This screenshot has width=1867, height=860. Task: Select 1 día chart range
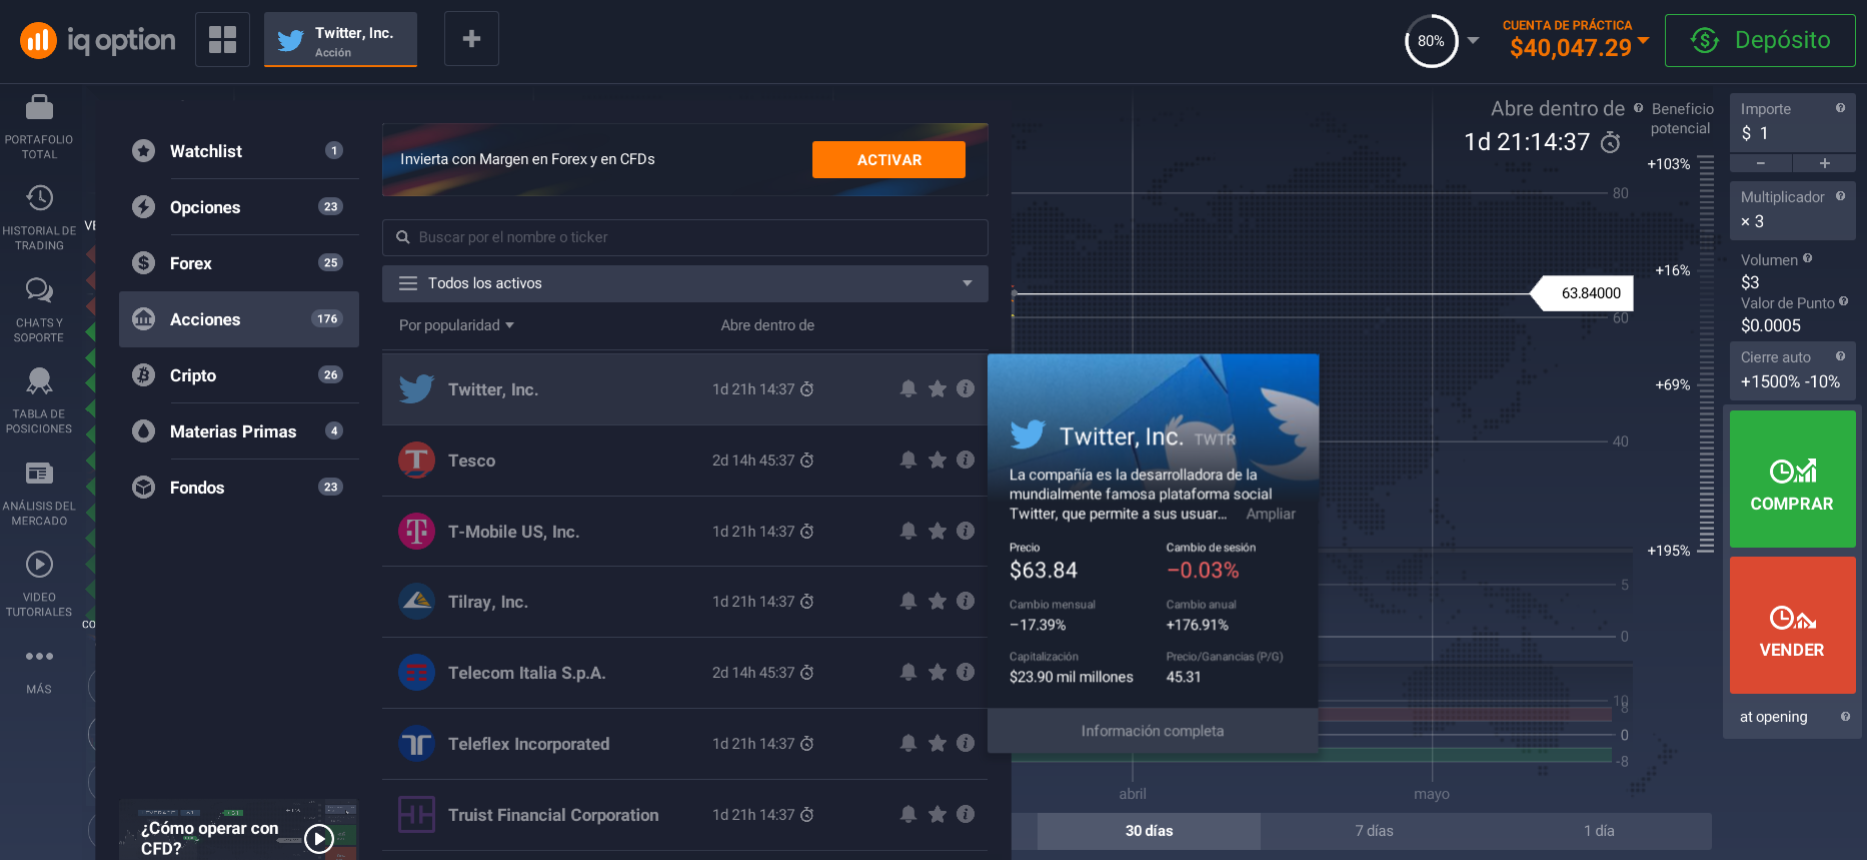1599,831
